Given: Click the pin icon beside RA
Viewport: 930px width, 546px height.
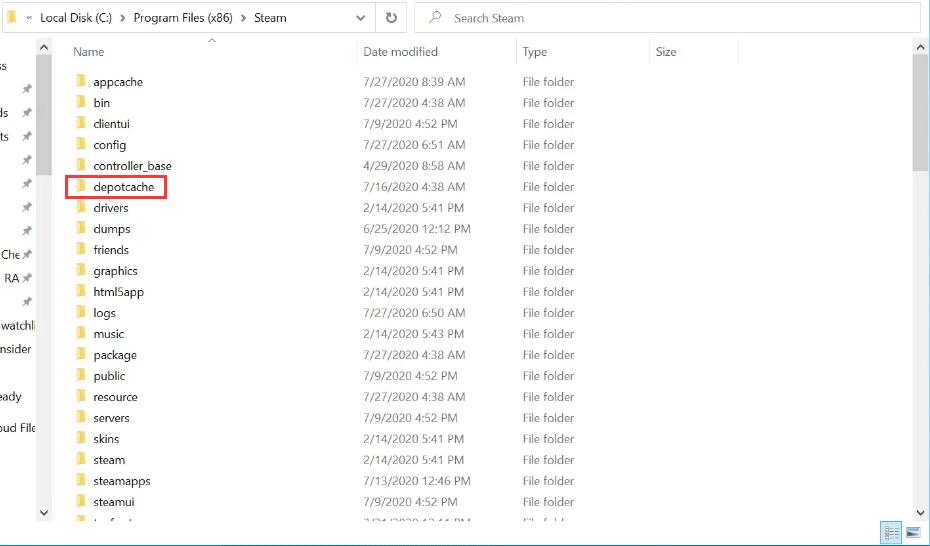Looking at the screenshot, I should coord(27,278).
